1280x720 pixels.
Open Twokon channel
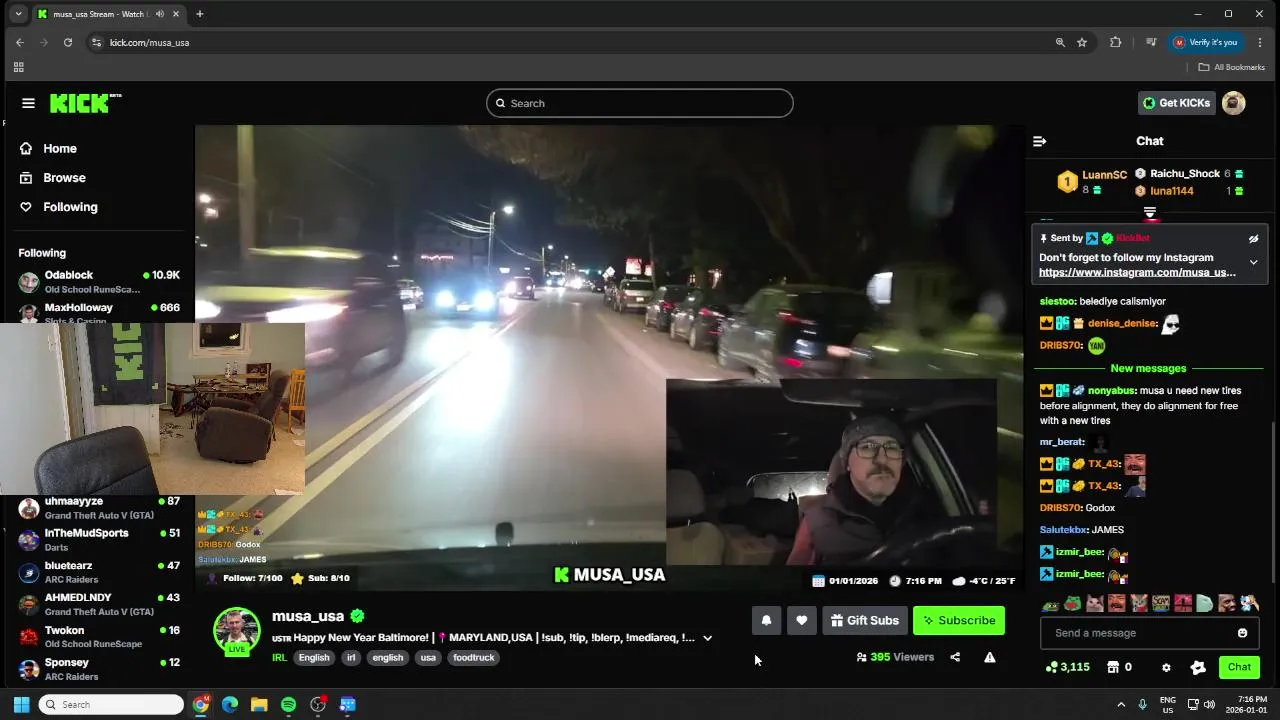pos(98,637)
